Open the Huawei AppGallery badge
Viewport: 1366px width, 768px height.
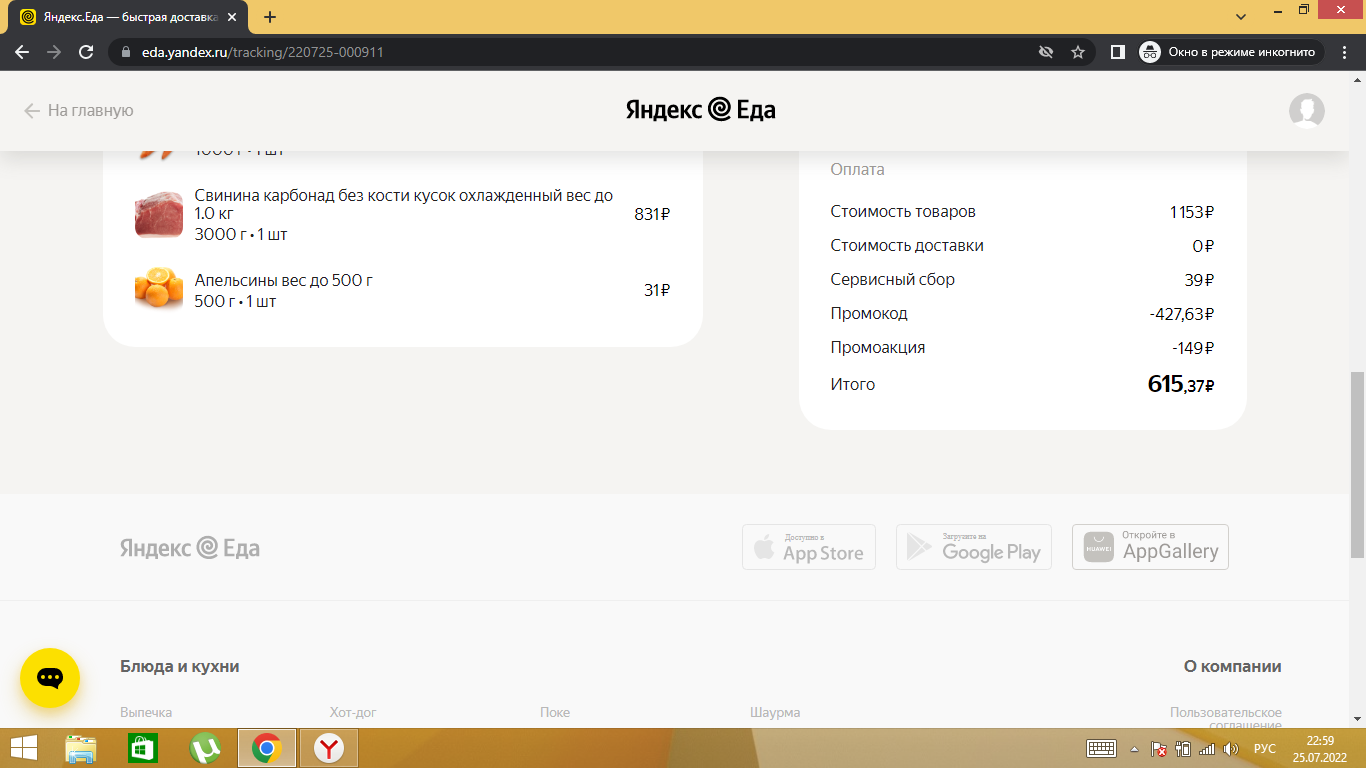pos(1150,547)
